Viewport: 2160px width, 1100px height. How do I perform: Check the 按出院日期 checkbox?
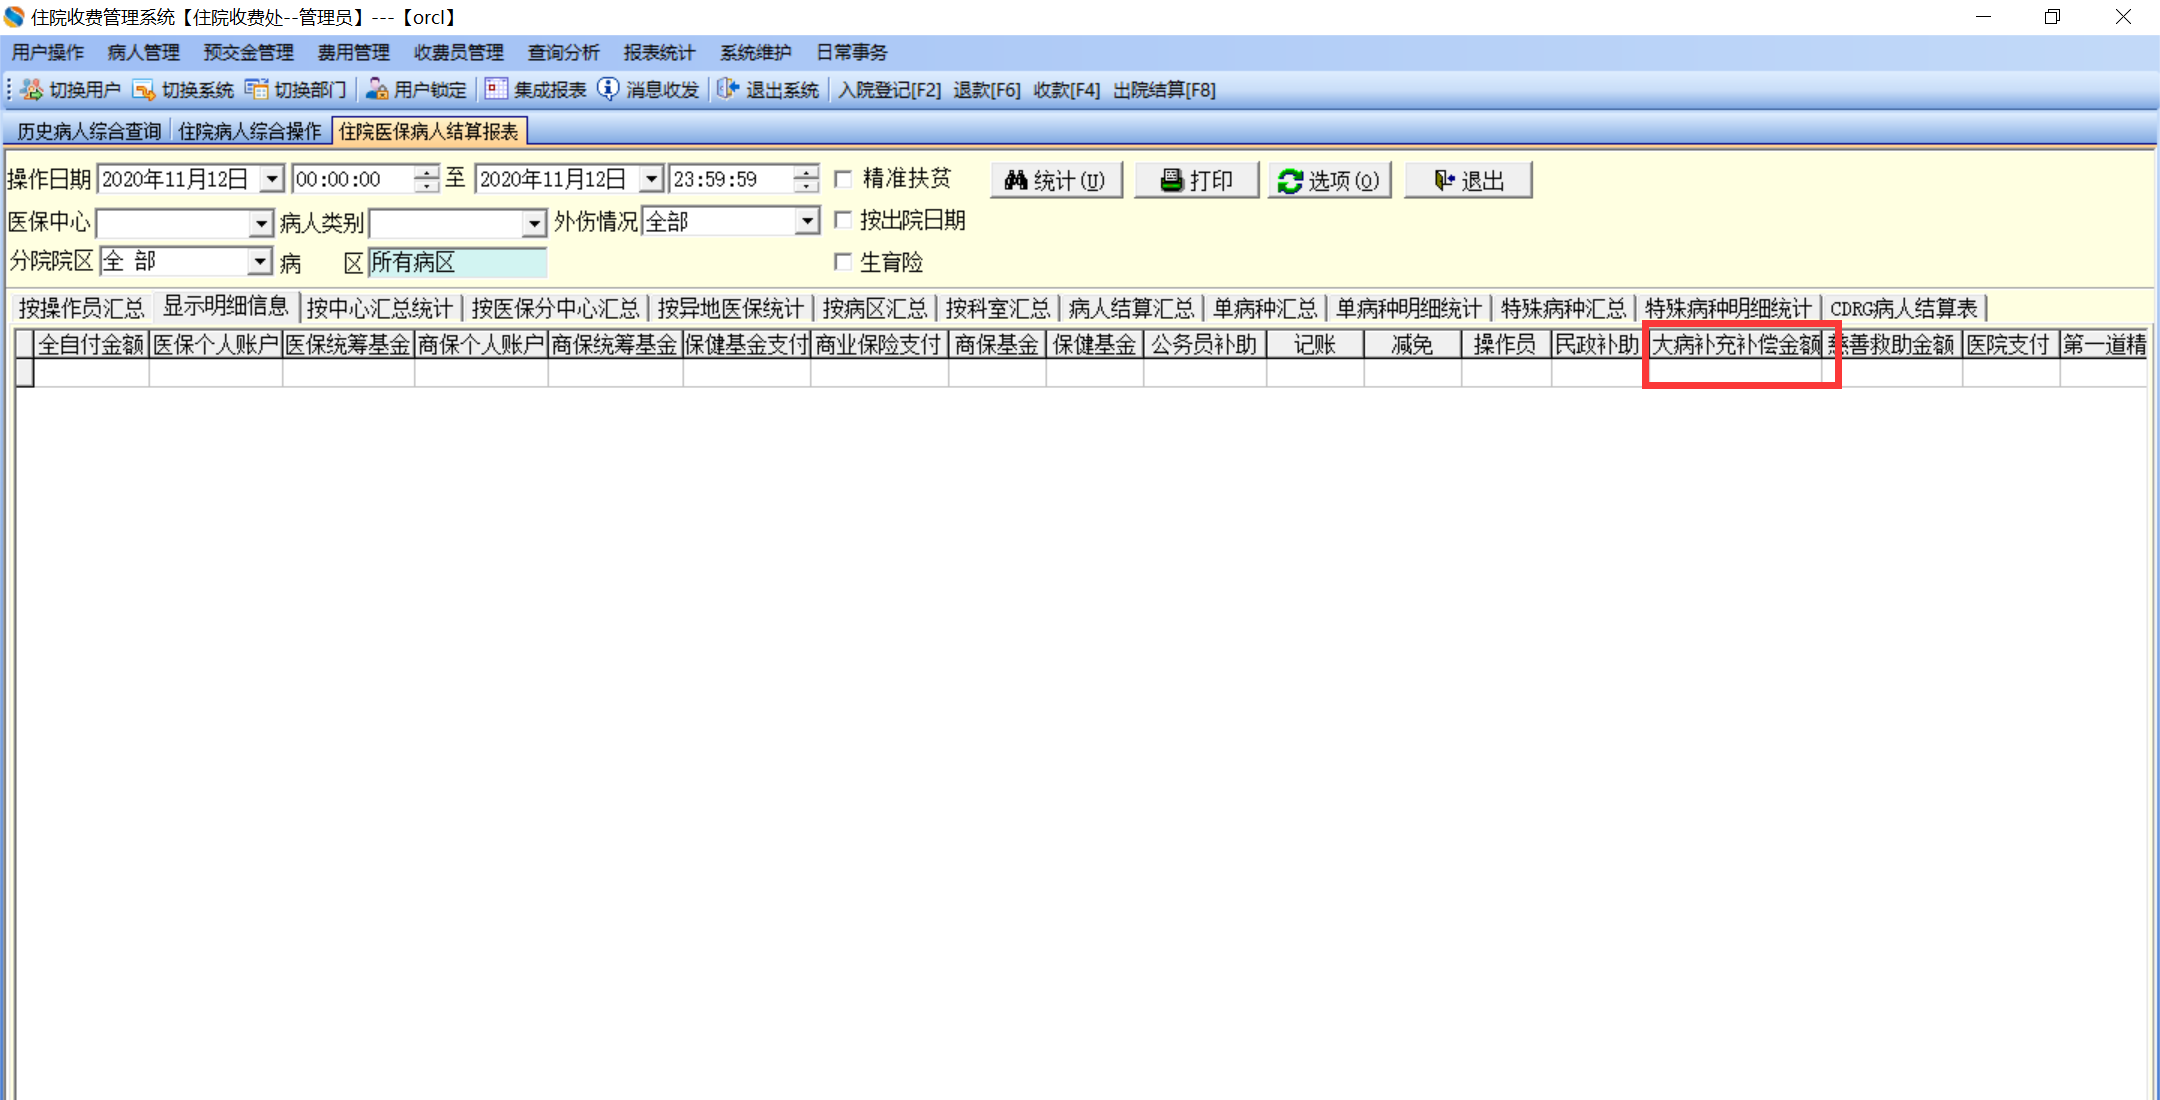843,220
